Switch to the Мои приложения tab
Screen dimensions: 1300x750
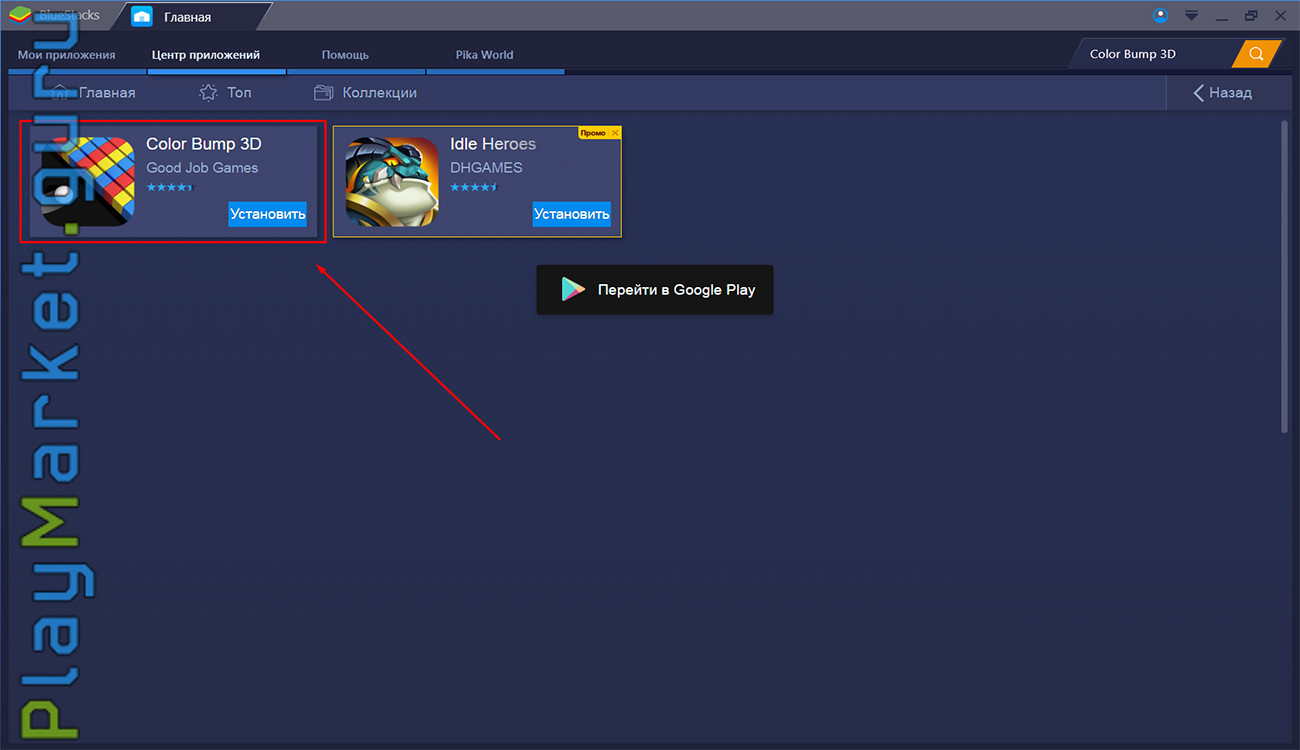(x=66, y=55)
